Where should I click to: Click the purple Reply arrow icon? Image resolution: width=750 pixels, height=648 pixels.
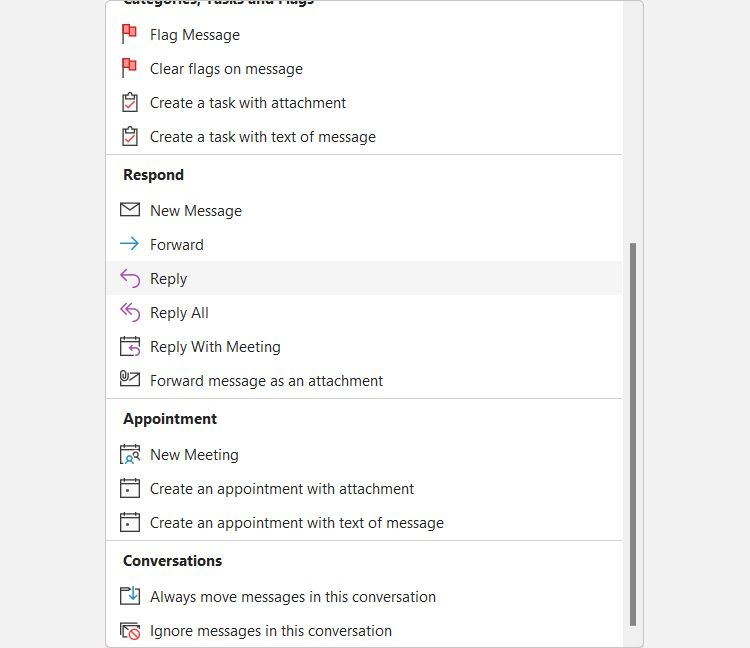coord(129,278)
